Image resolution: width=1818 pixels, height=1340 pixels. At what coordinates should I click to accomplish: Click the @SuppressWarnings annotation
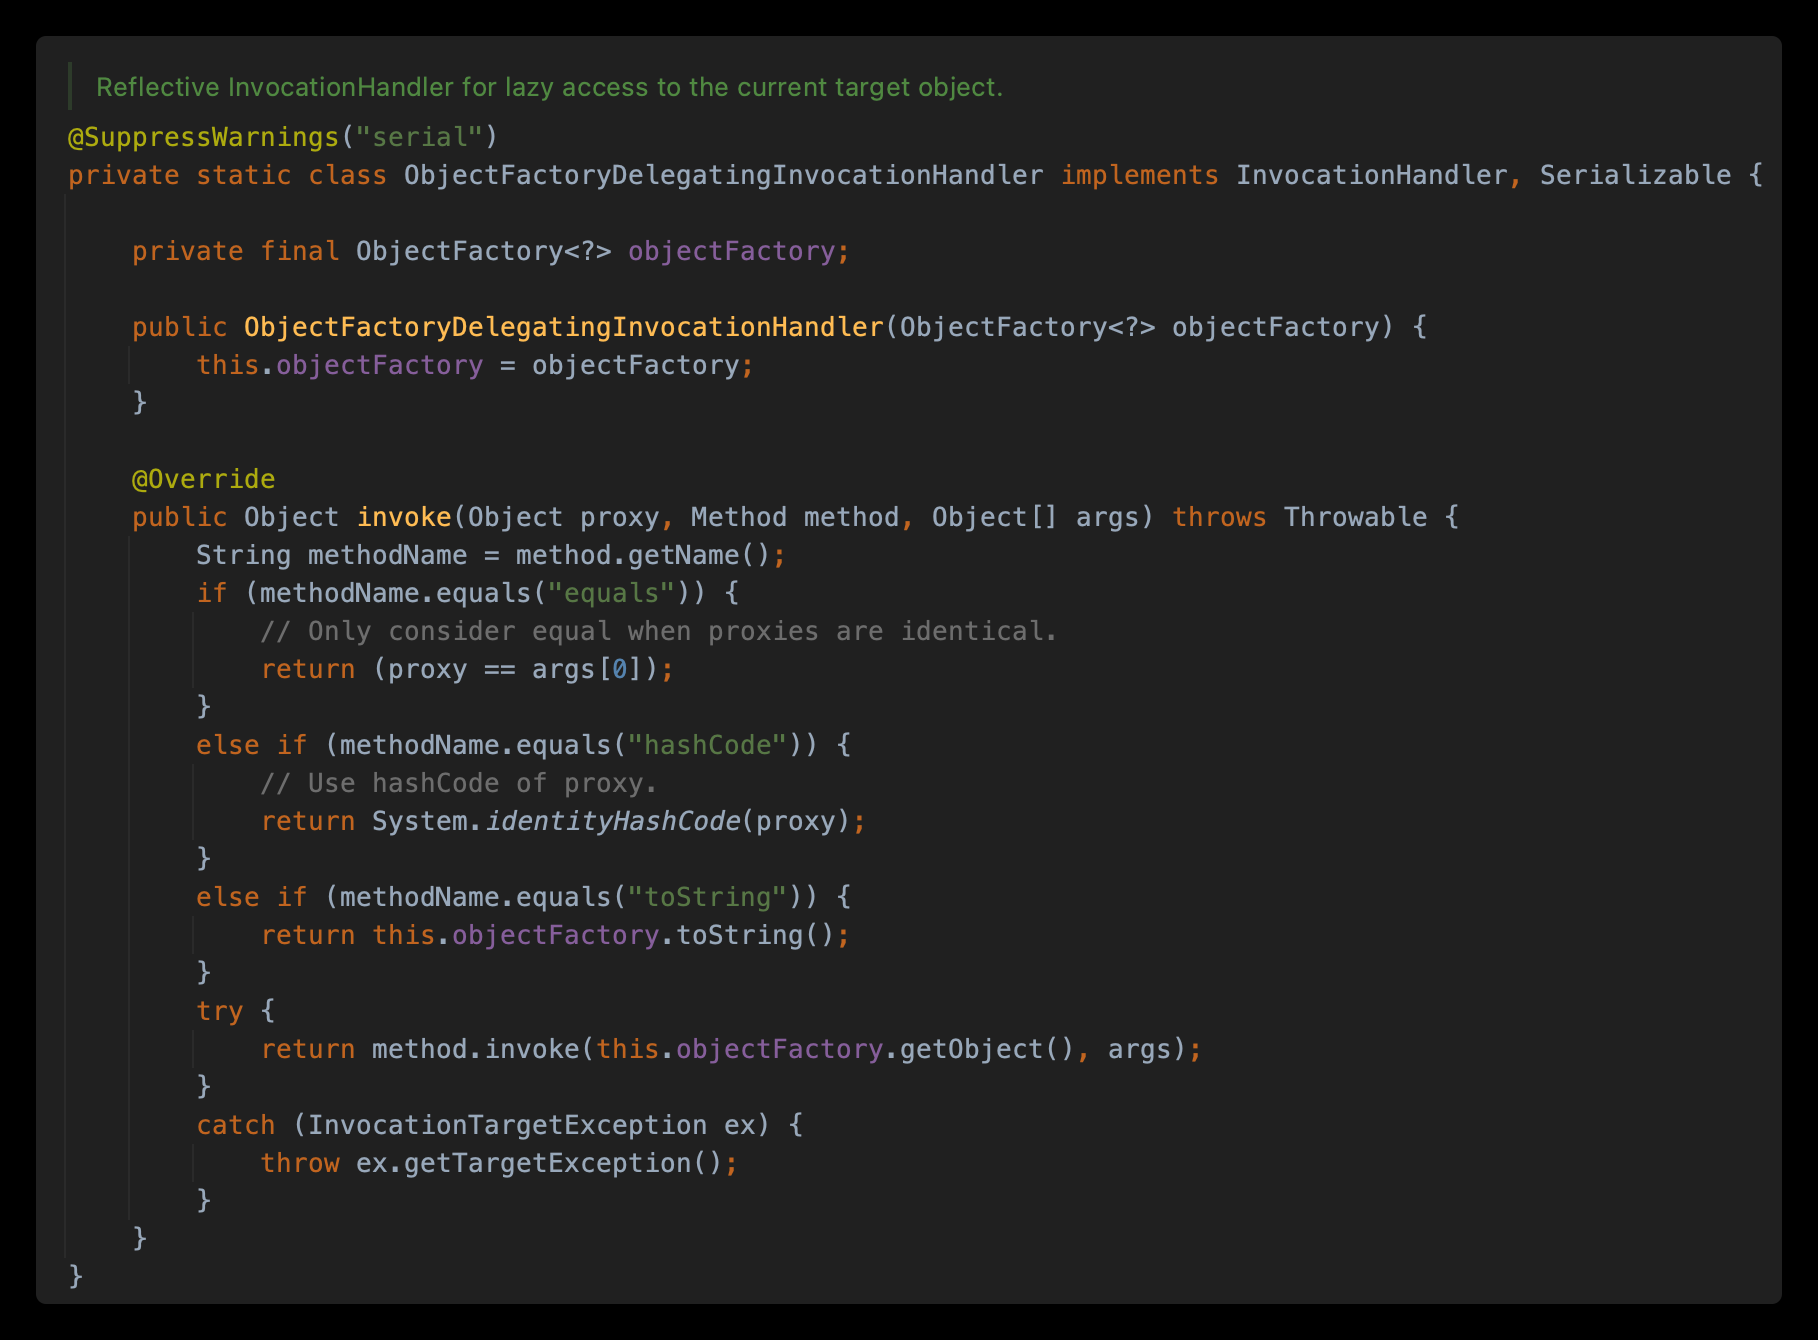(203, 137)
